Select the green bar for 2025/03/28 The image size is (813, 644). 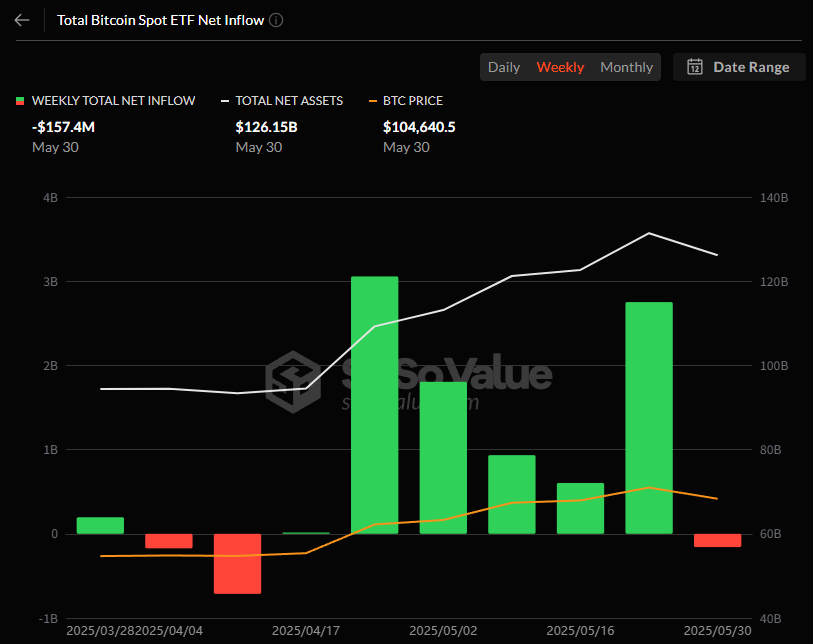tap(100, 525)
